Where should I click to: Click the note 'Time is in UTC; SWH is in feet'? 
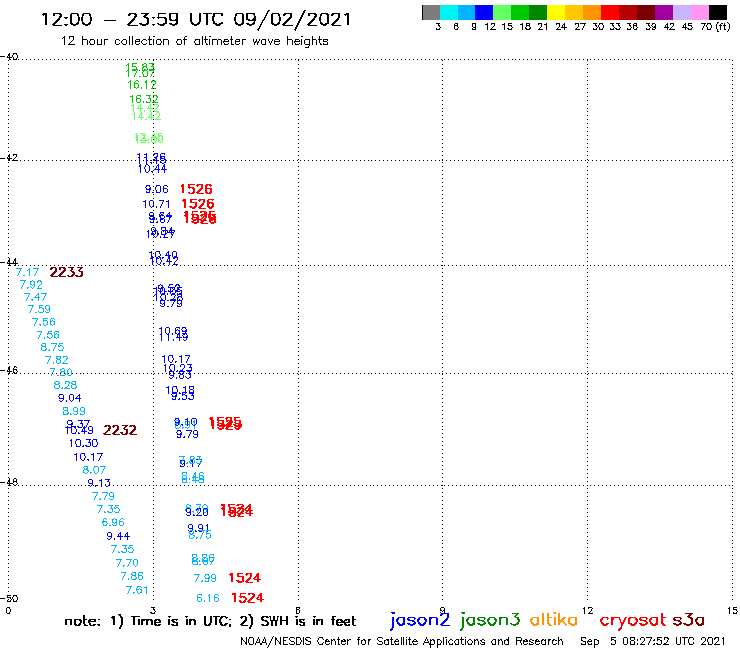click(210, 621)
